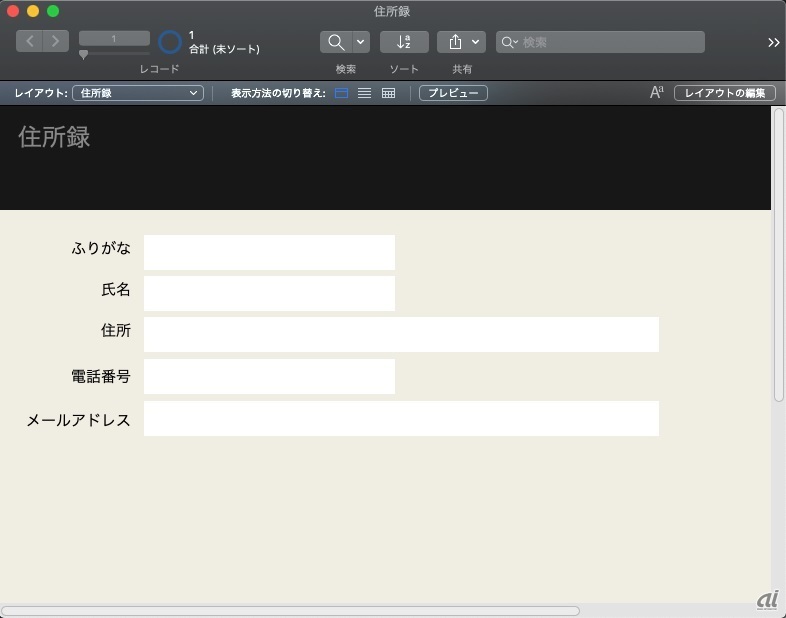
Task: Click the メールアドレス input field
Action: 401,419
